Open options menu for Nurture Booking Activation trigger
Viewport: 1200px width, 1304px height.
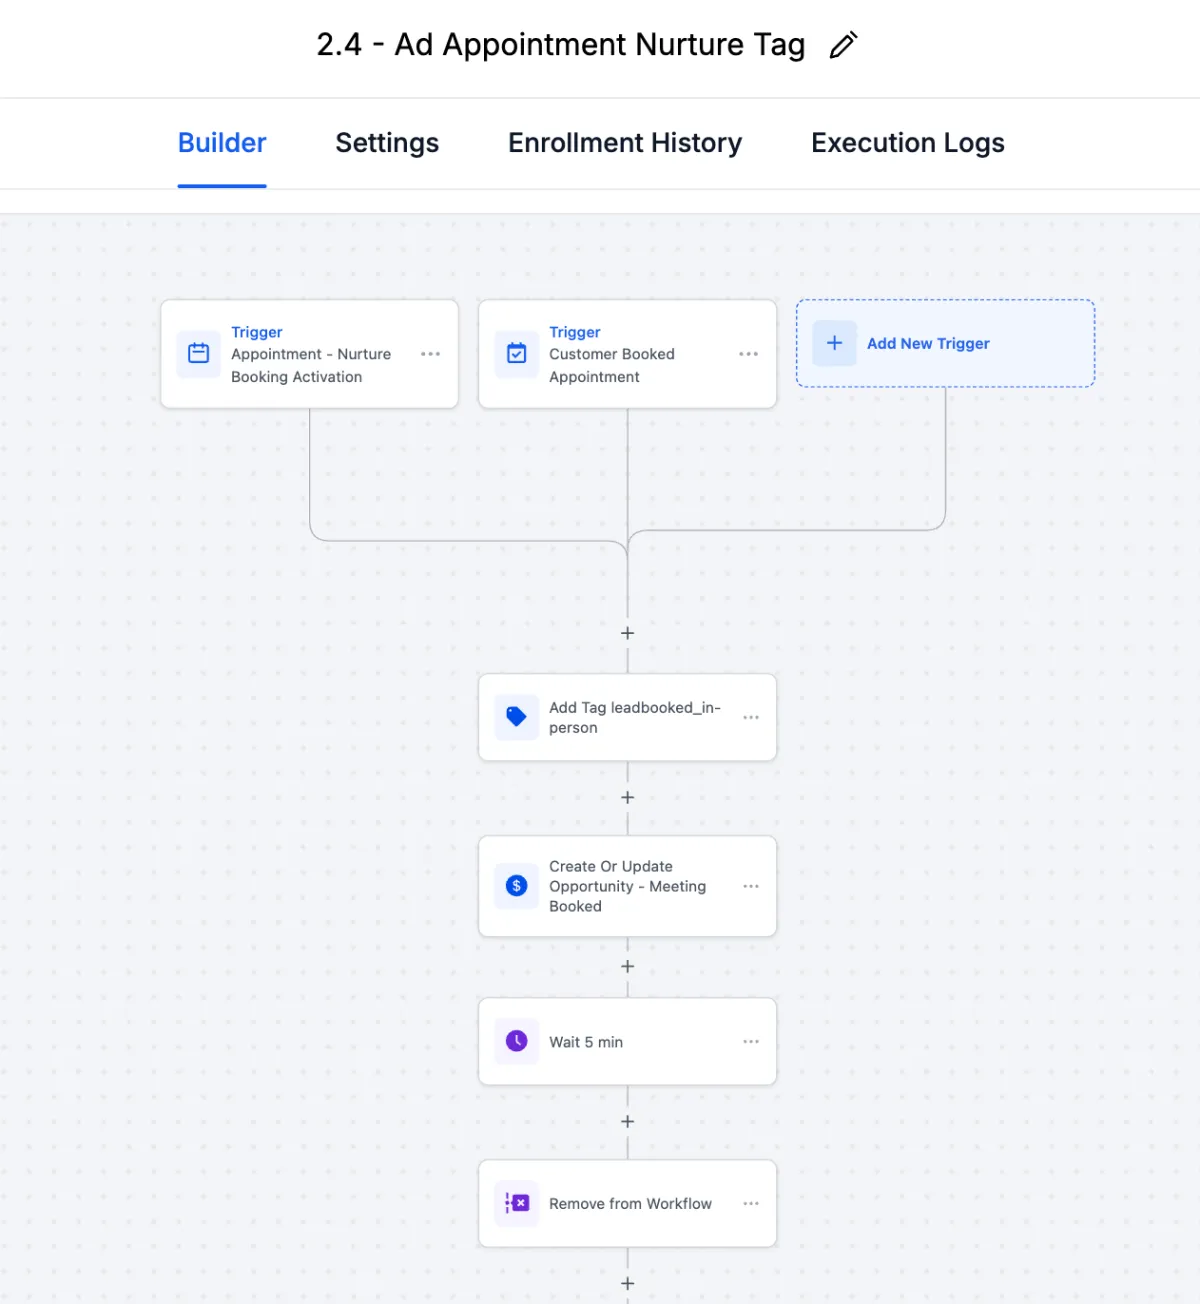tap(431, 354)
